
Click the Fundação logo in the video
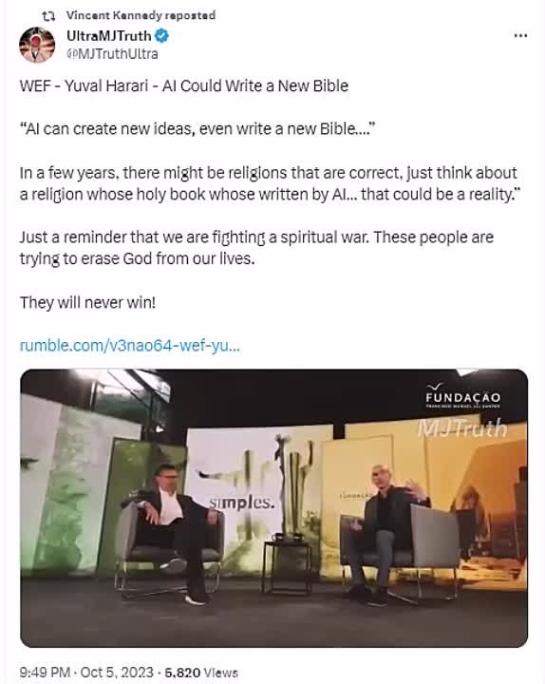(x=463, y=396)
